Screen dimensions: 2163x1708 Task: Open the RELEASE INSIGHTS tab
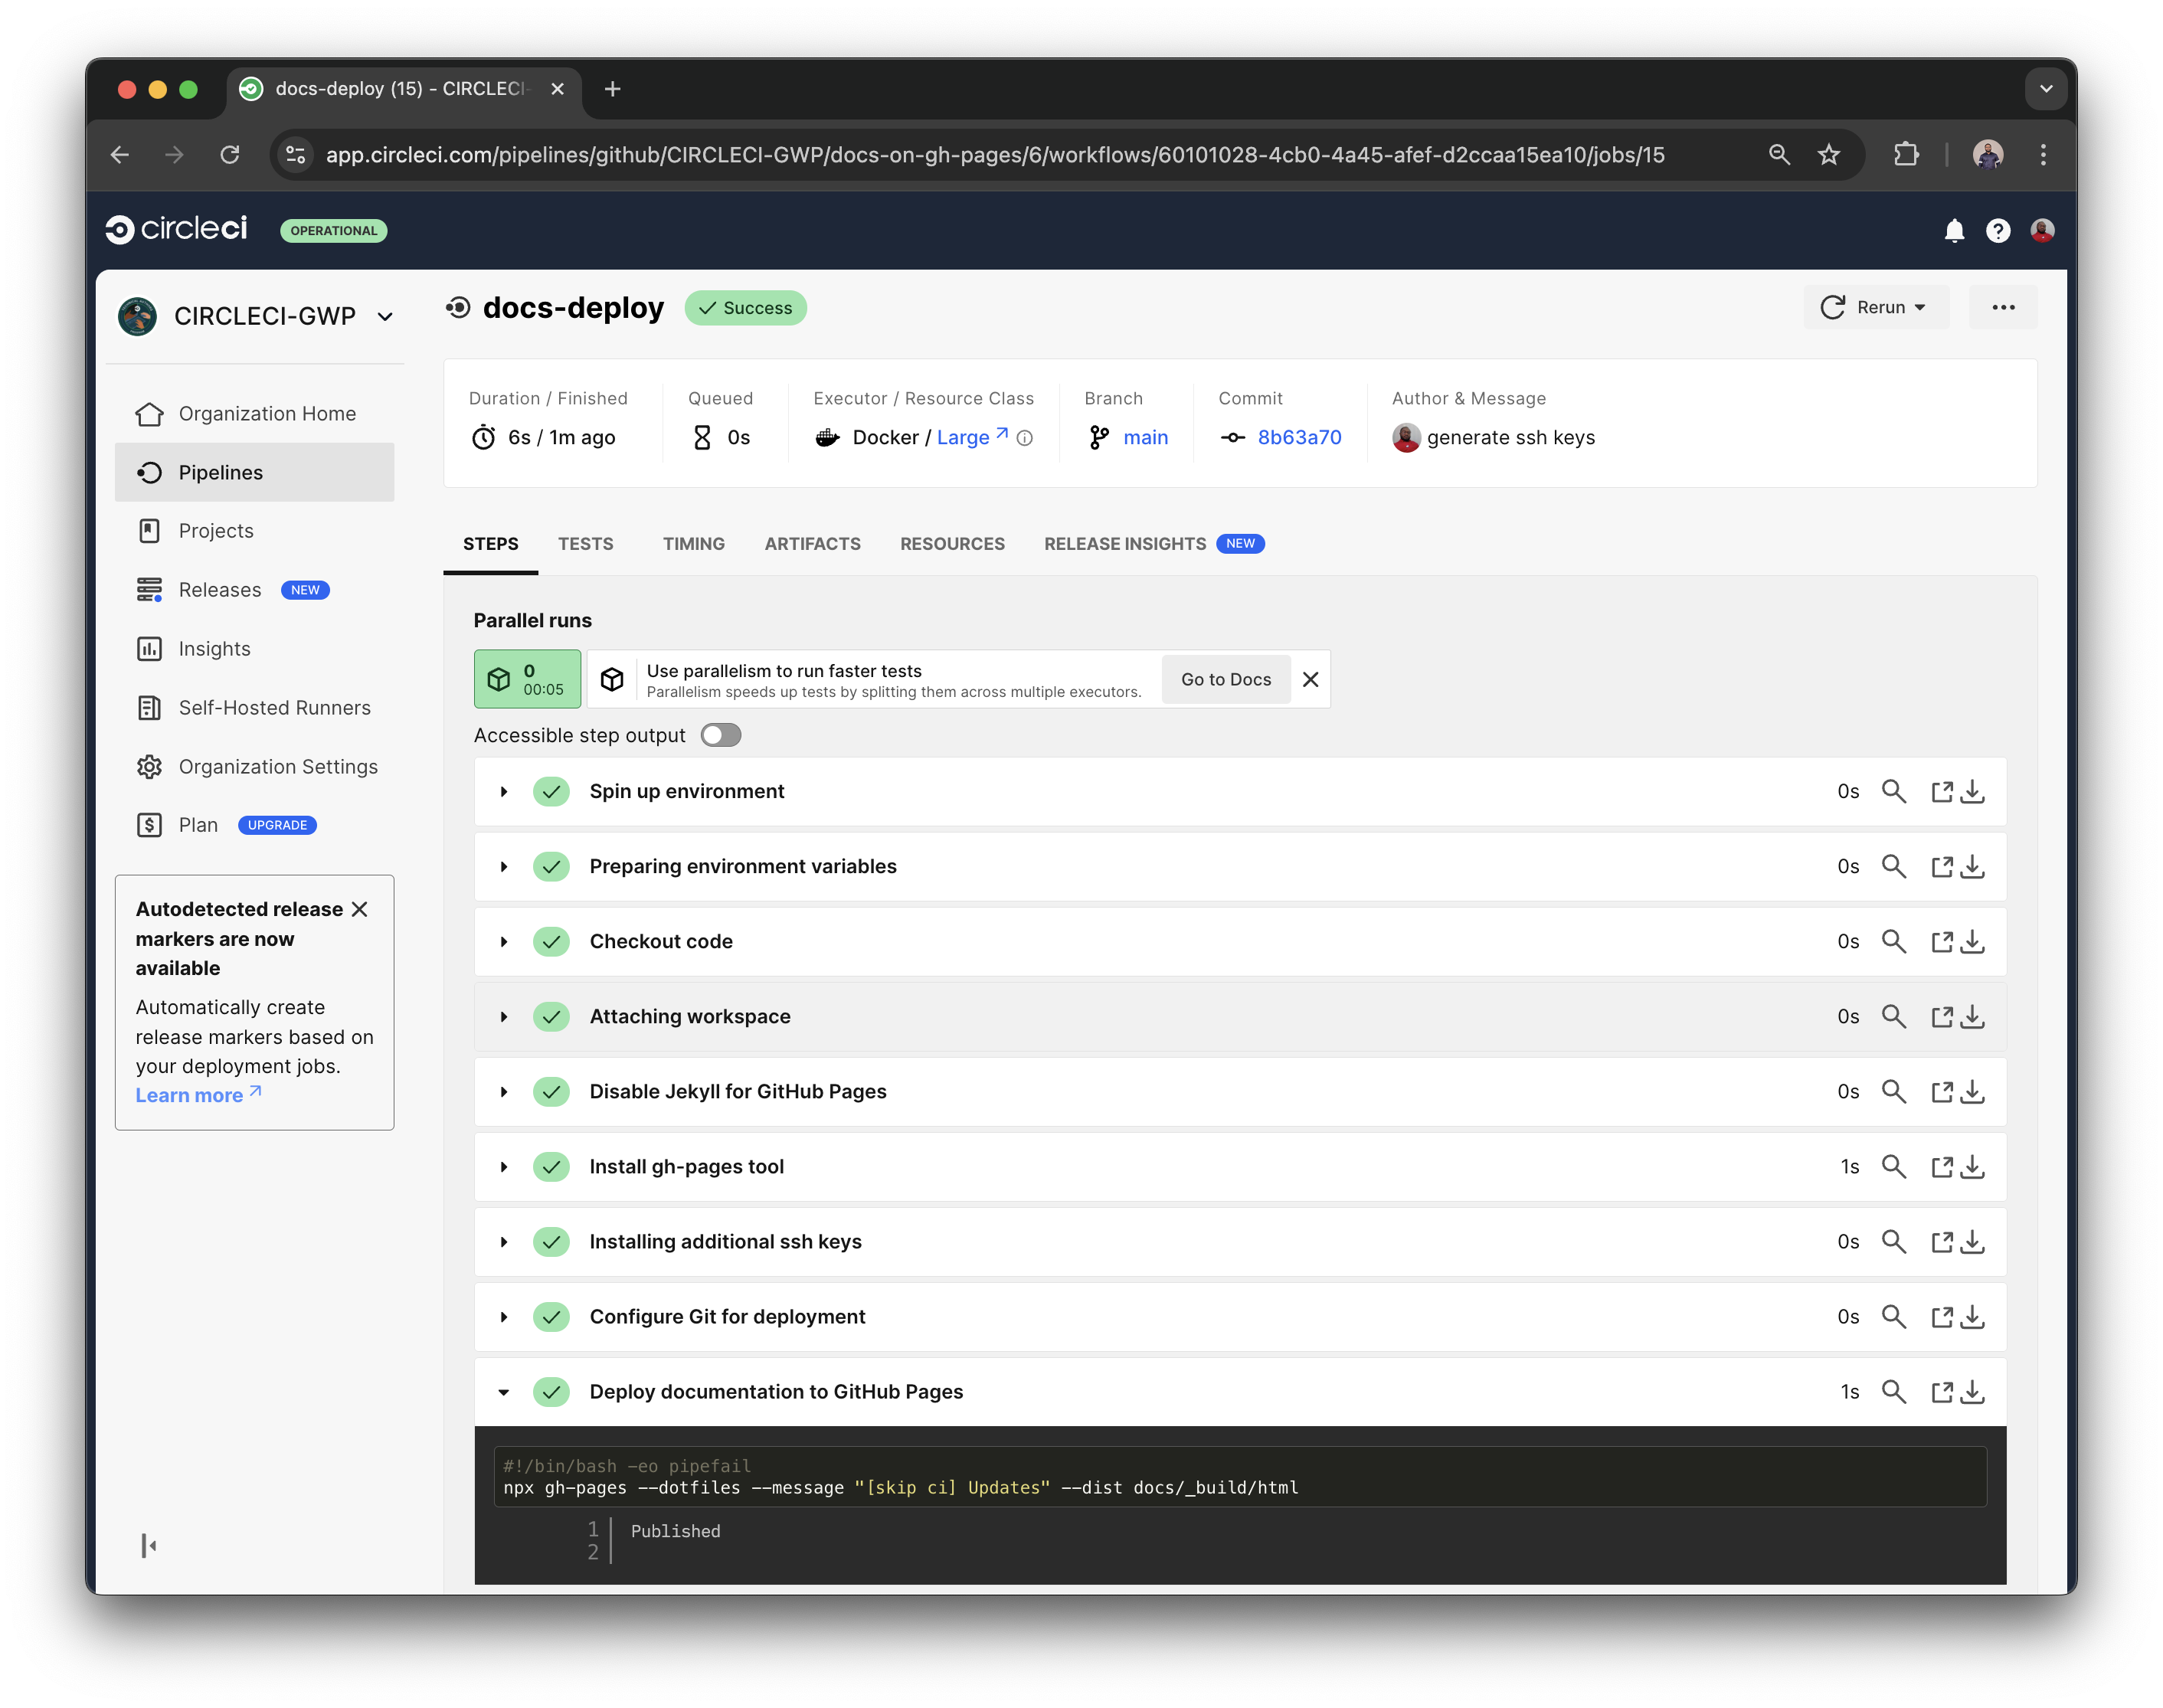click(1125, 543)
